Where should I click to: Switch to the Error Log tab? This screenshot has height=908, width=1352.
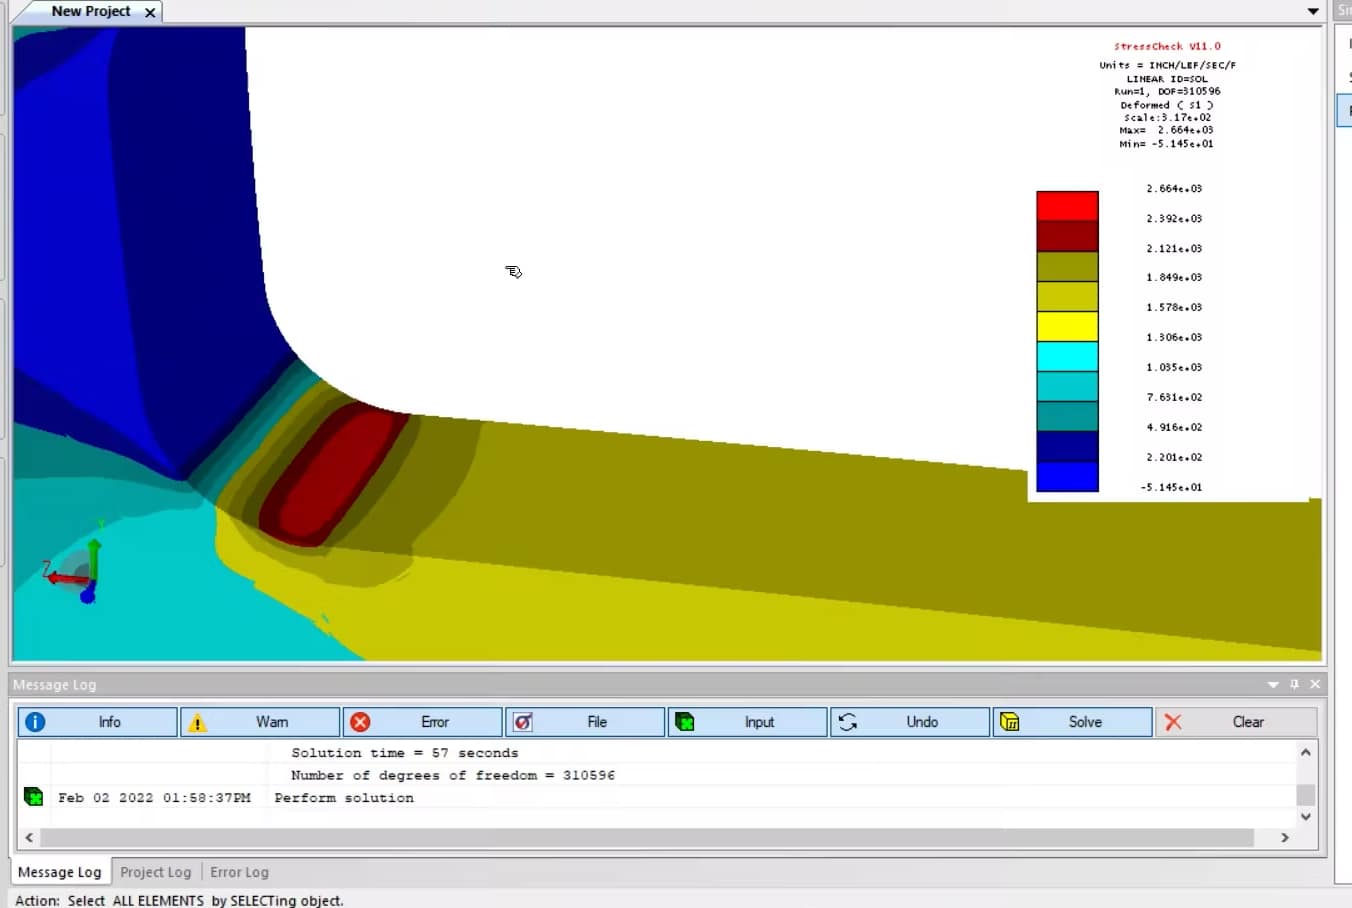click(x=239, y=871)
